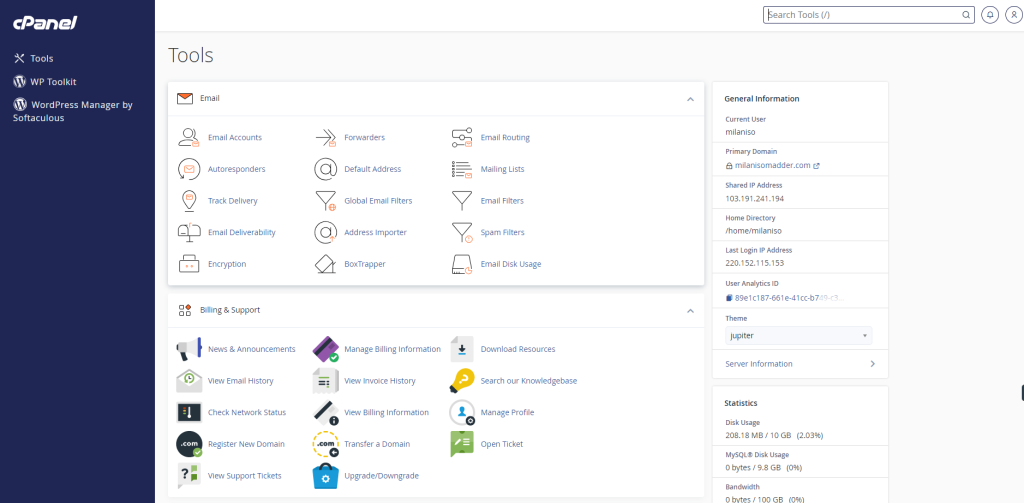1024x503 pixels.
Task: Click the Email Disk Usage icon
Action: click(x=462, y=264)
